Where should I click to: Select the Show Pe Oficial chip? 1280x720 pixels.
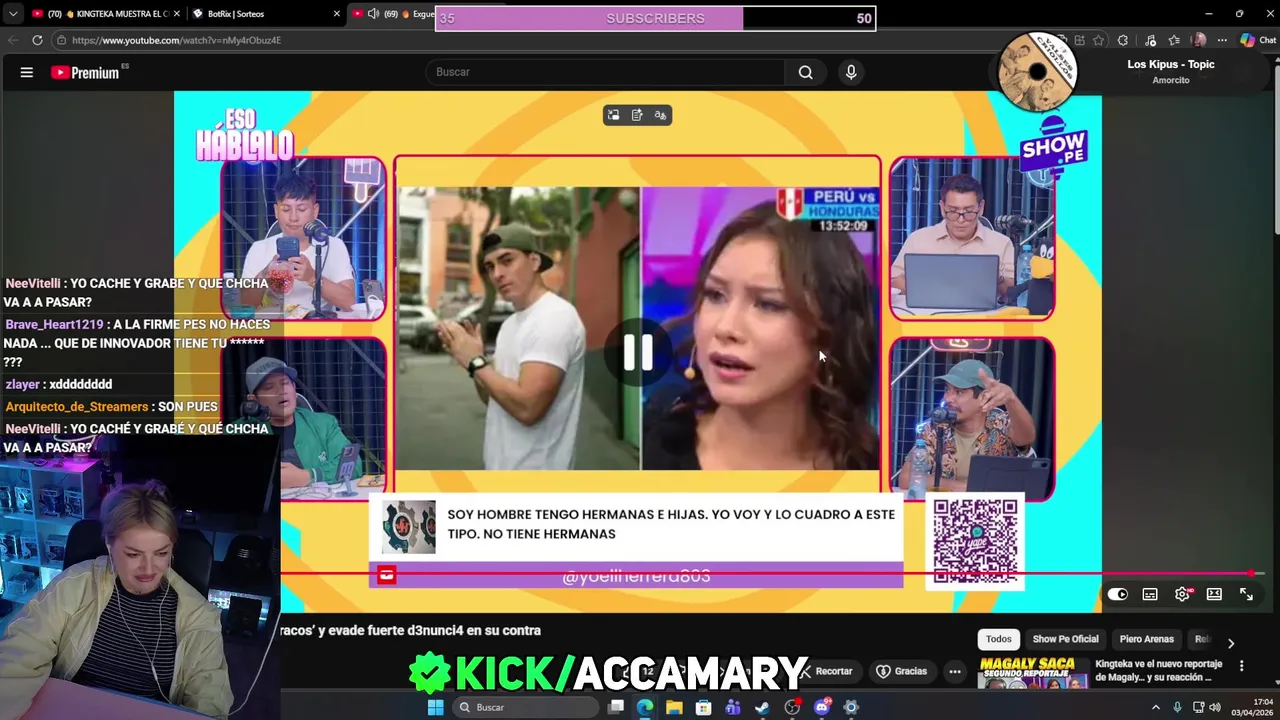point(1065,639)
